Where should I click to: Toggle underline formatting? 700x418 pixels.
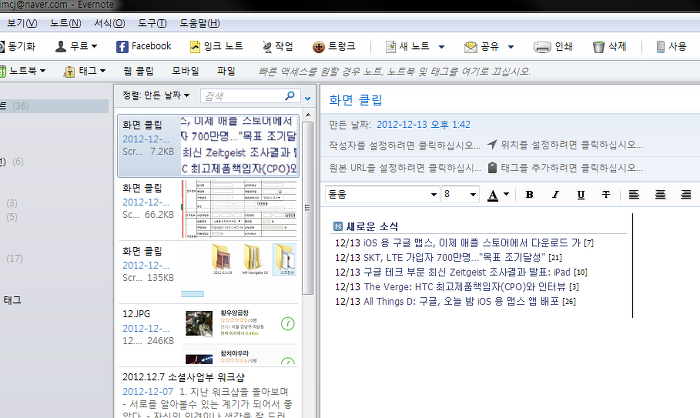click(580, 195)
